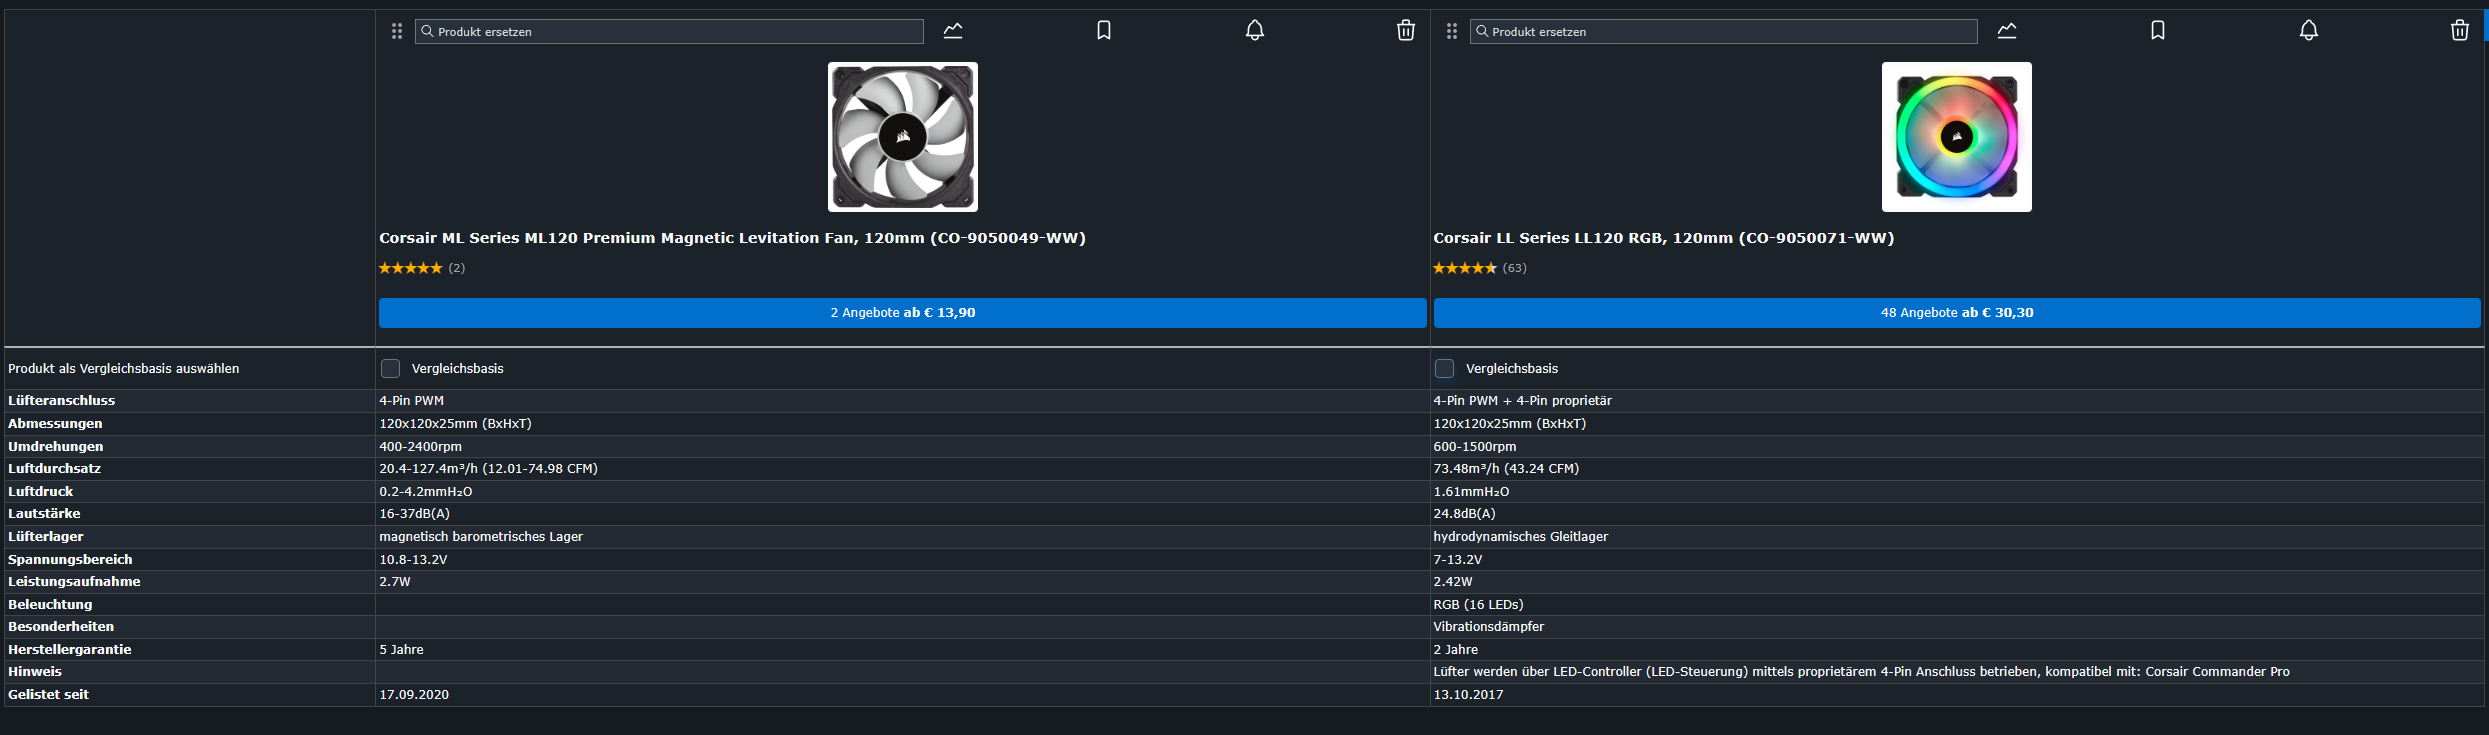Focus the 'Produkt ersetzen' field above LL120
Image resolution: width=2489 pixels, height=735 pixels.
pyautogui.click(x=1724, y=31)
